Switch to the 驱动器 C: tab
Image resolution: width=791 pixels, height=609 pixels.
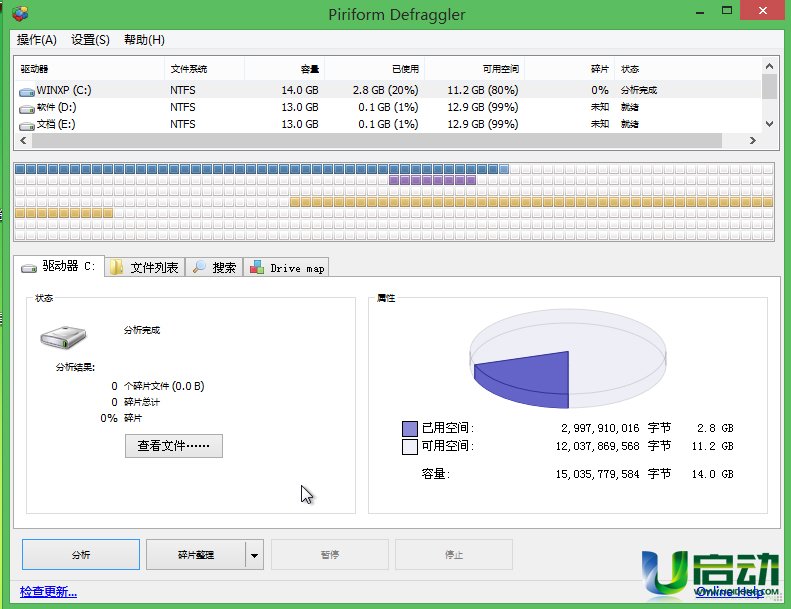59,266
